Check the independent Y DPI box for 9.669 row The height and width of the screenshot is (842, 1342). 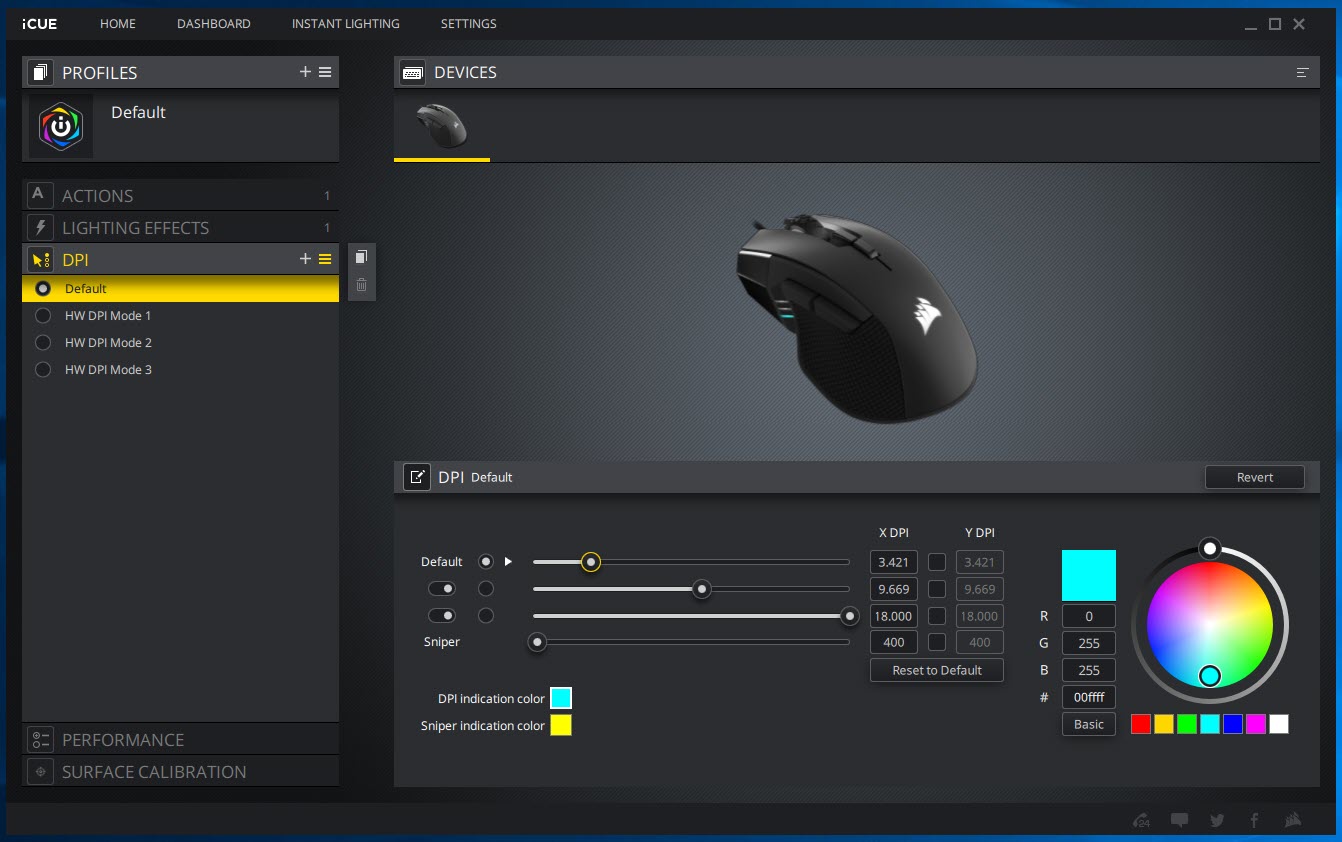pos(937,589)
